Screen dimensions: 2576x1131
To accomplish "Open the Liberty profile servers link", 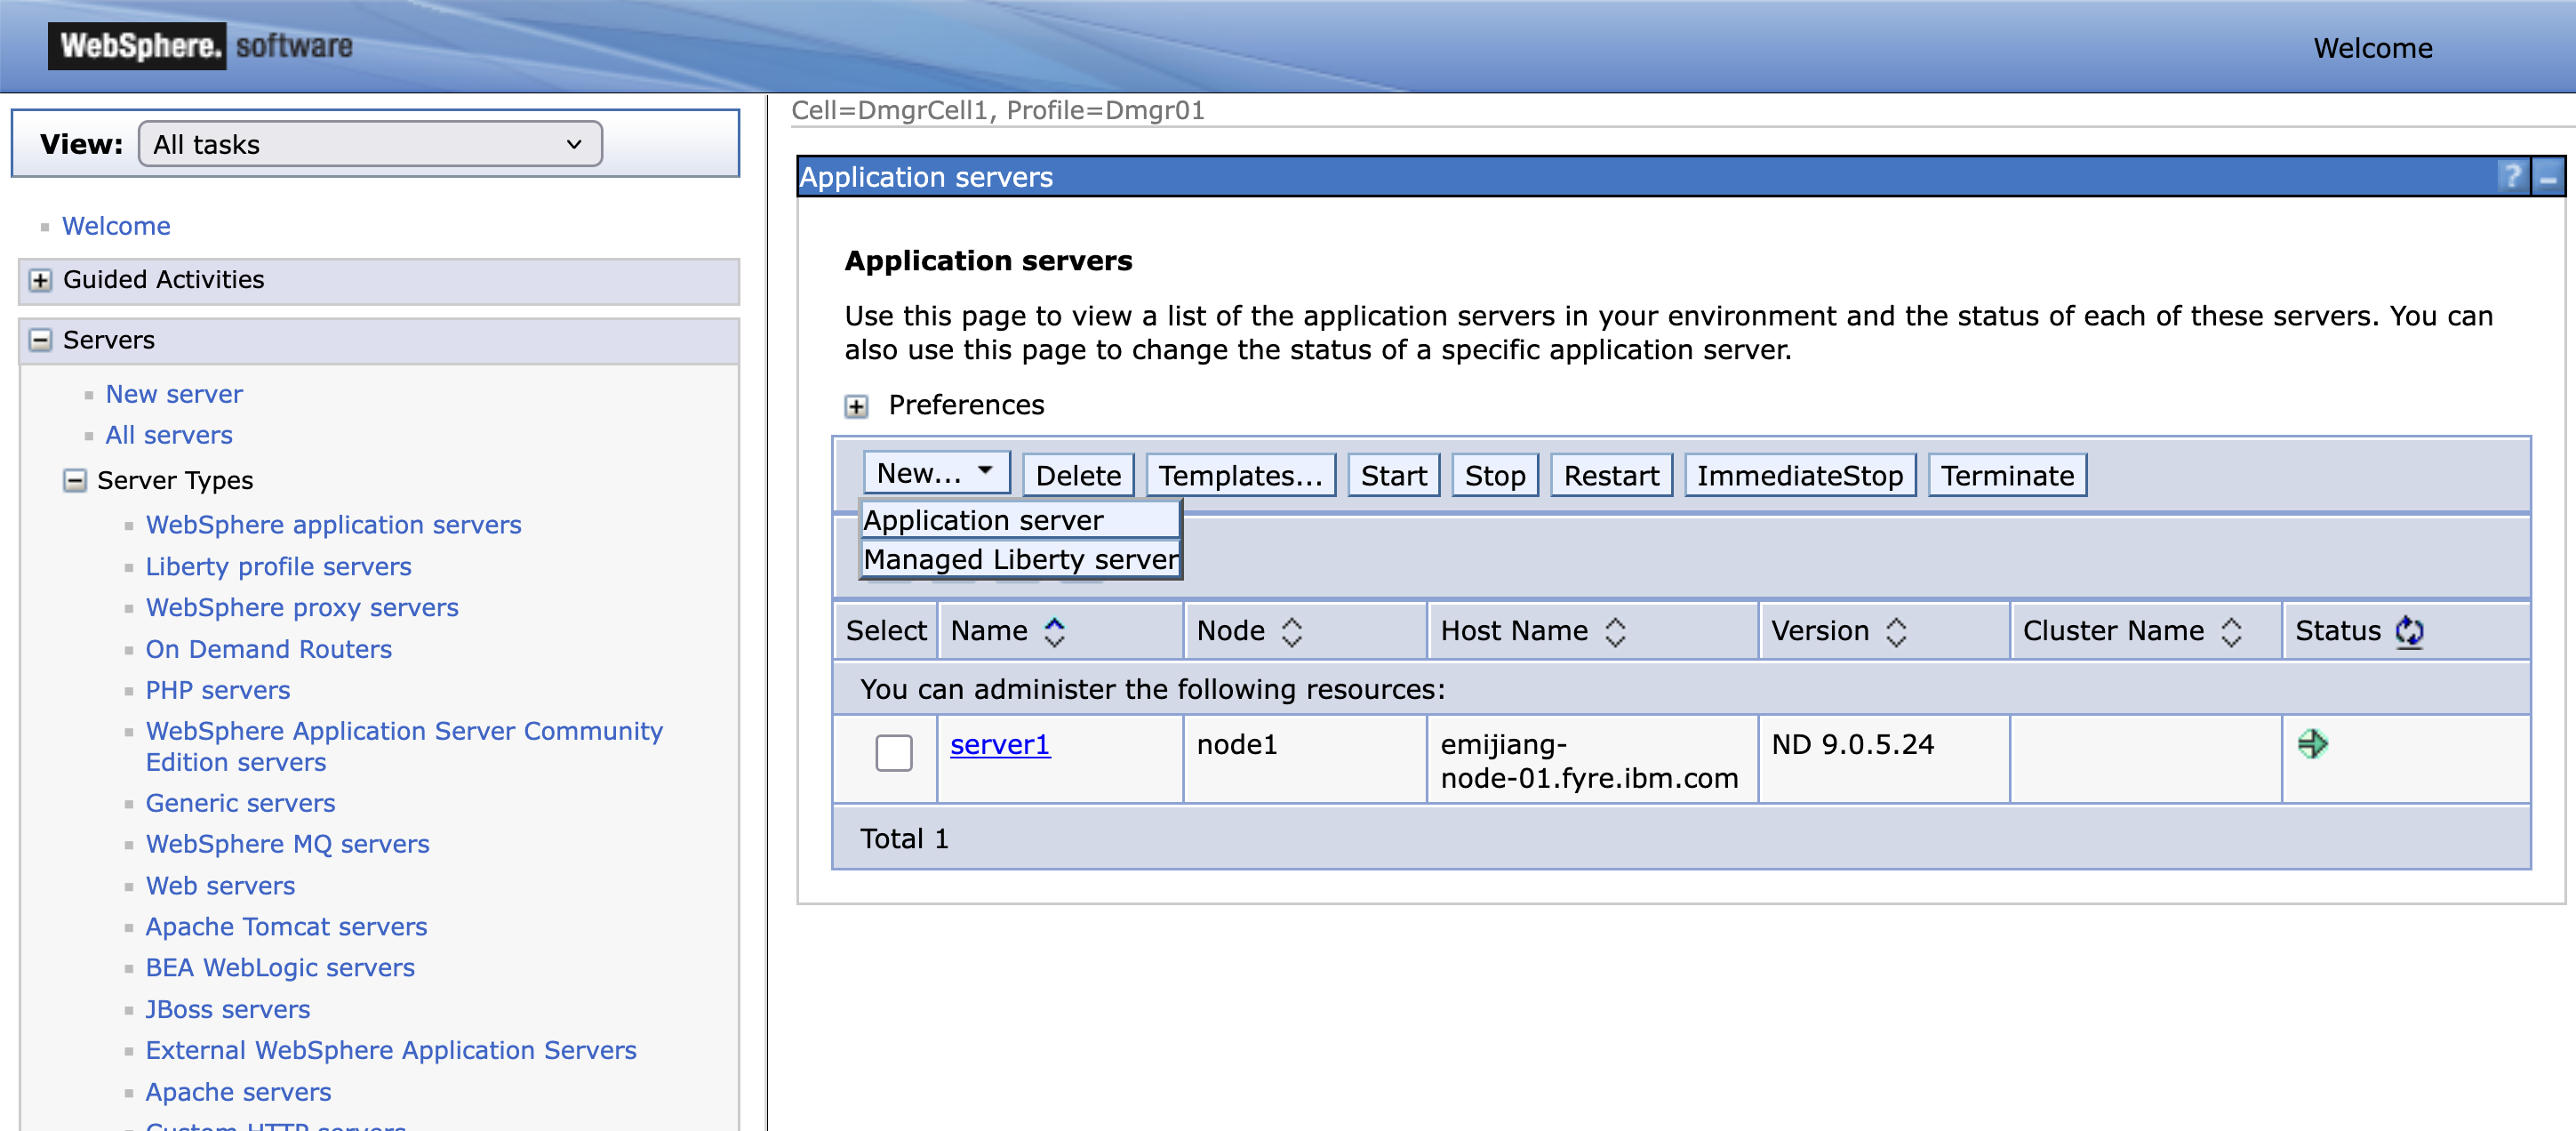I will point(278,566).
